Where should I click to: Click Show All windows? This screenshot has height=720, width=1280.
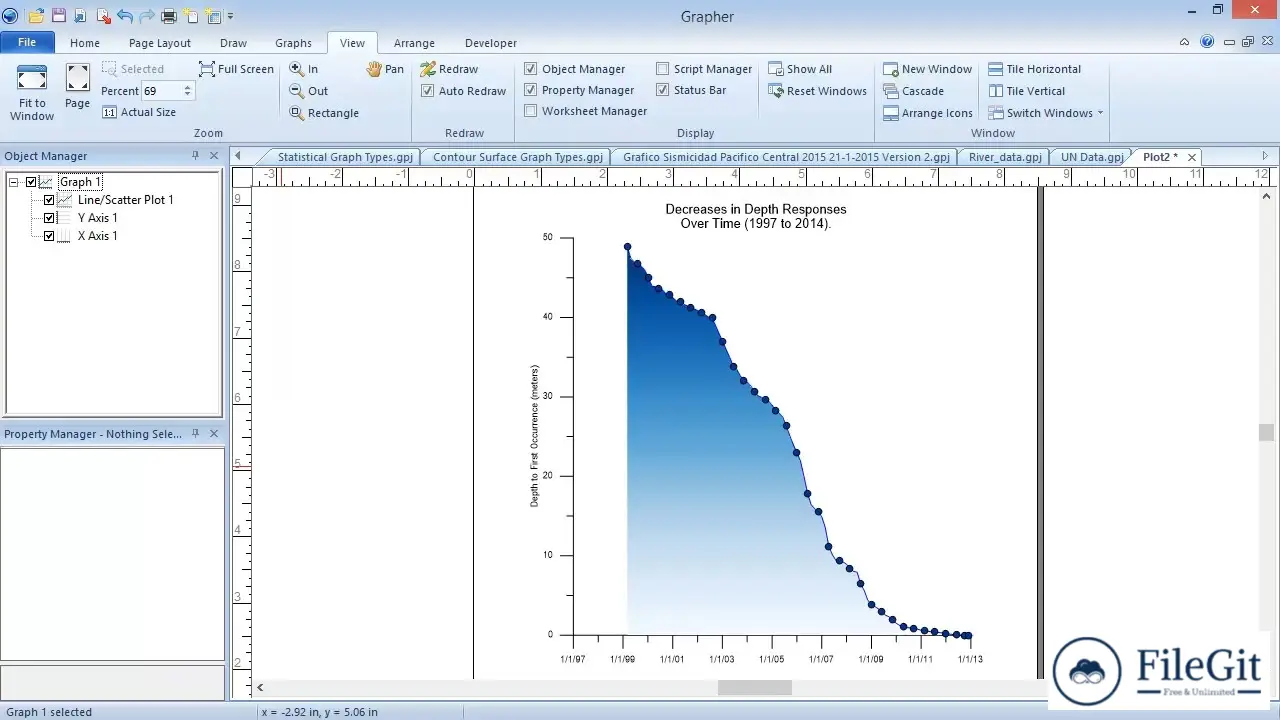800,69
